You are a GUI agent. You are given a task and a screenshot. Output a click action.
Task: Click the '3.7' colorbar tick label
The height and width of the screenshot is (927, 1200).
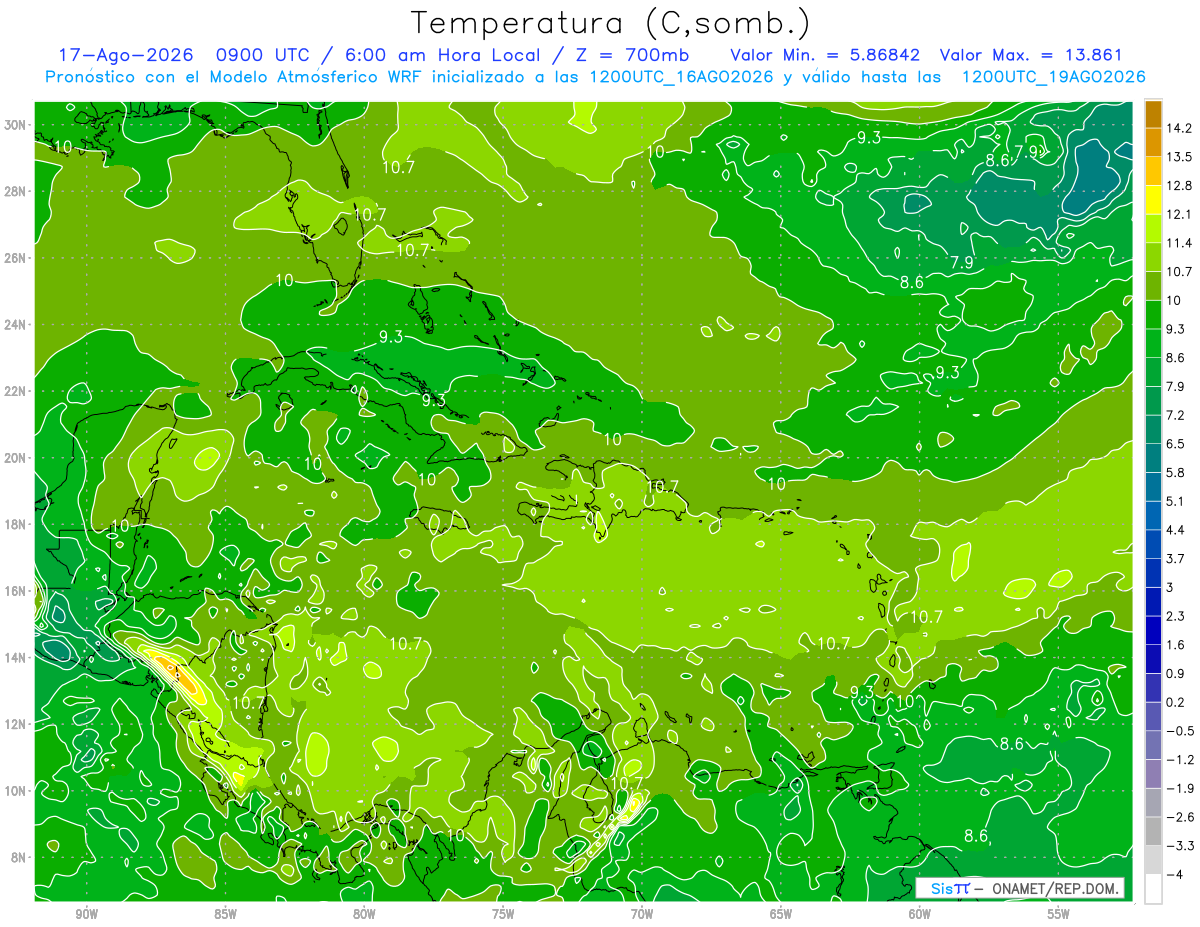pos(1175,558)
